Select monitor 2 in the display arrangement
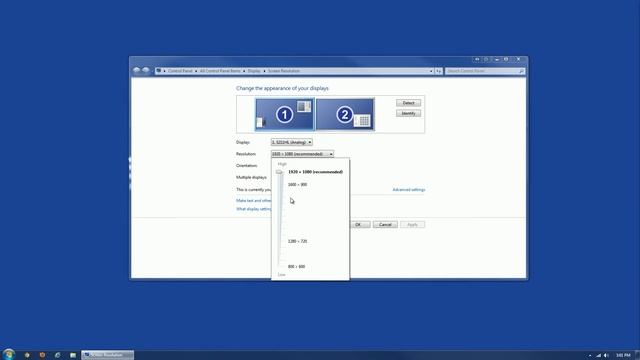Viewport: 640px width, 360px height. [x=345, y=114]
